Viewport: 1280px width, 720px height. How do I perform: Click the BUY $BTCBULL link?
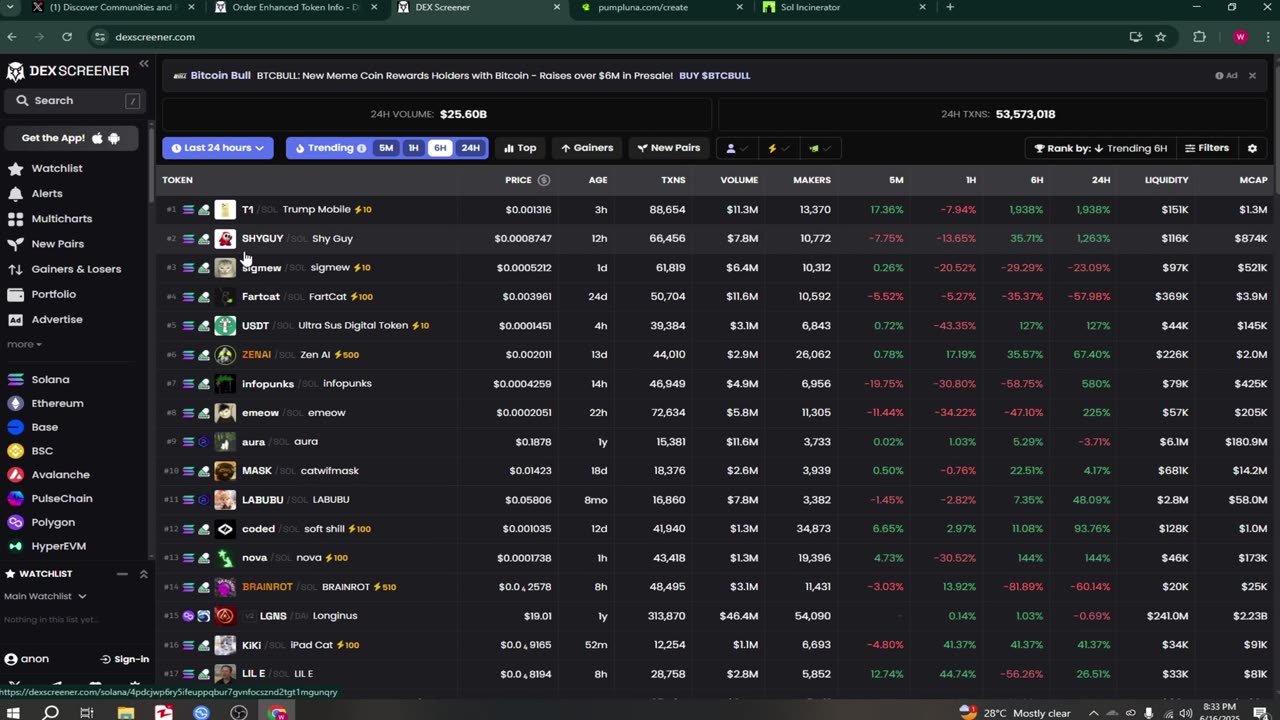click(714, 75)
